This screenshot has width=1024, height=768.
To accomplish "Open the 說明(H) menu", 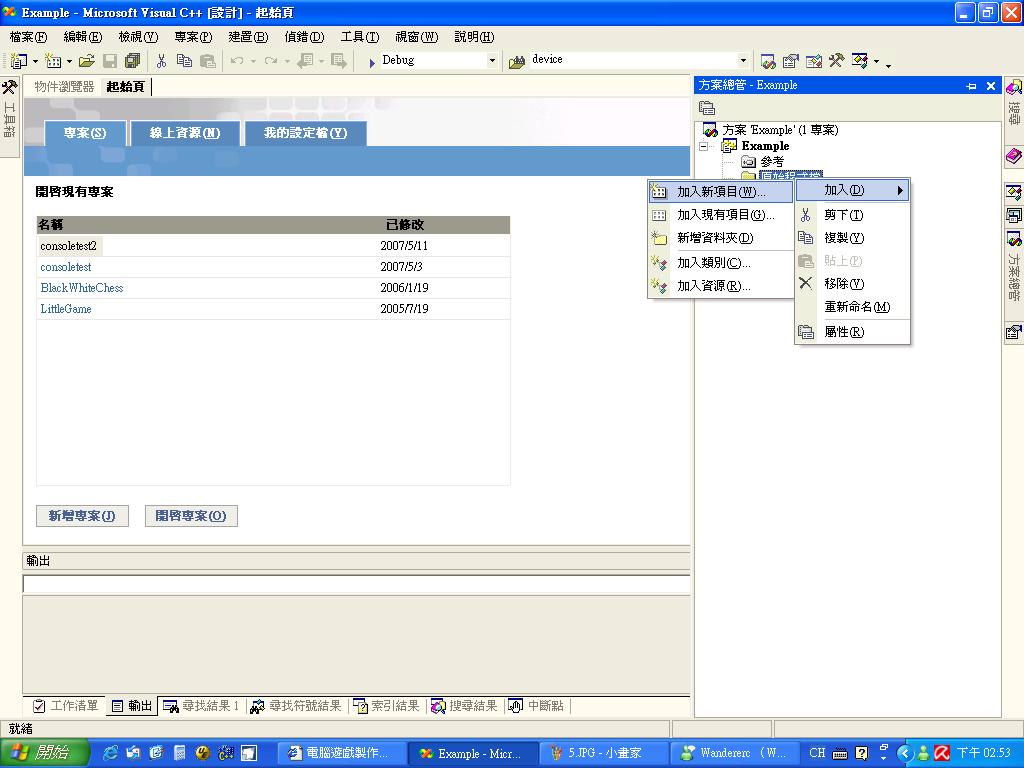I will (474, 37).
